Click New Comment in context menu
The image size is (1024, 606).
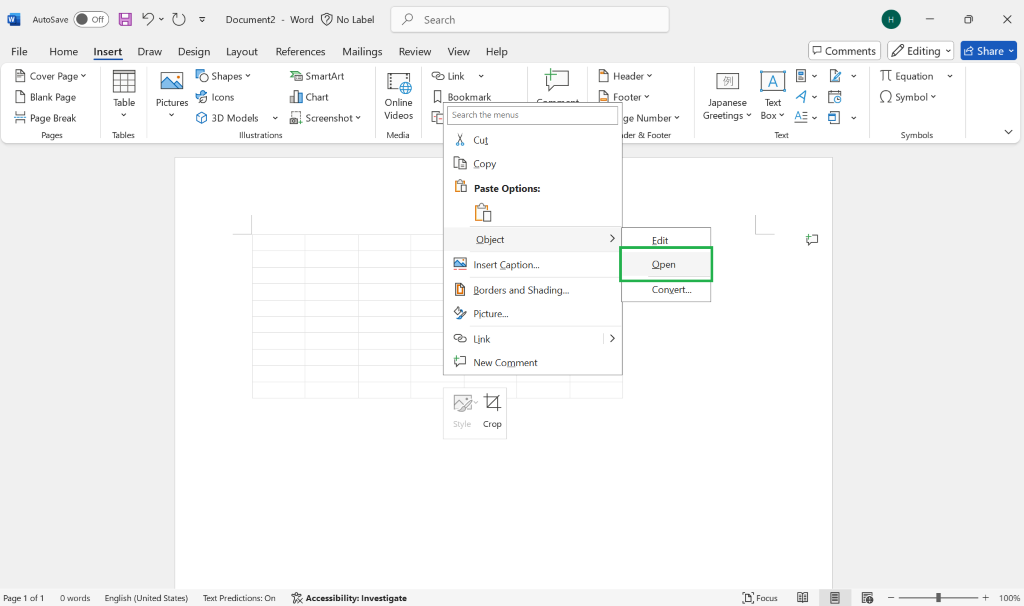pos(532,362)
